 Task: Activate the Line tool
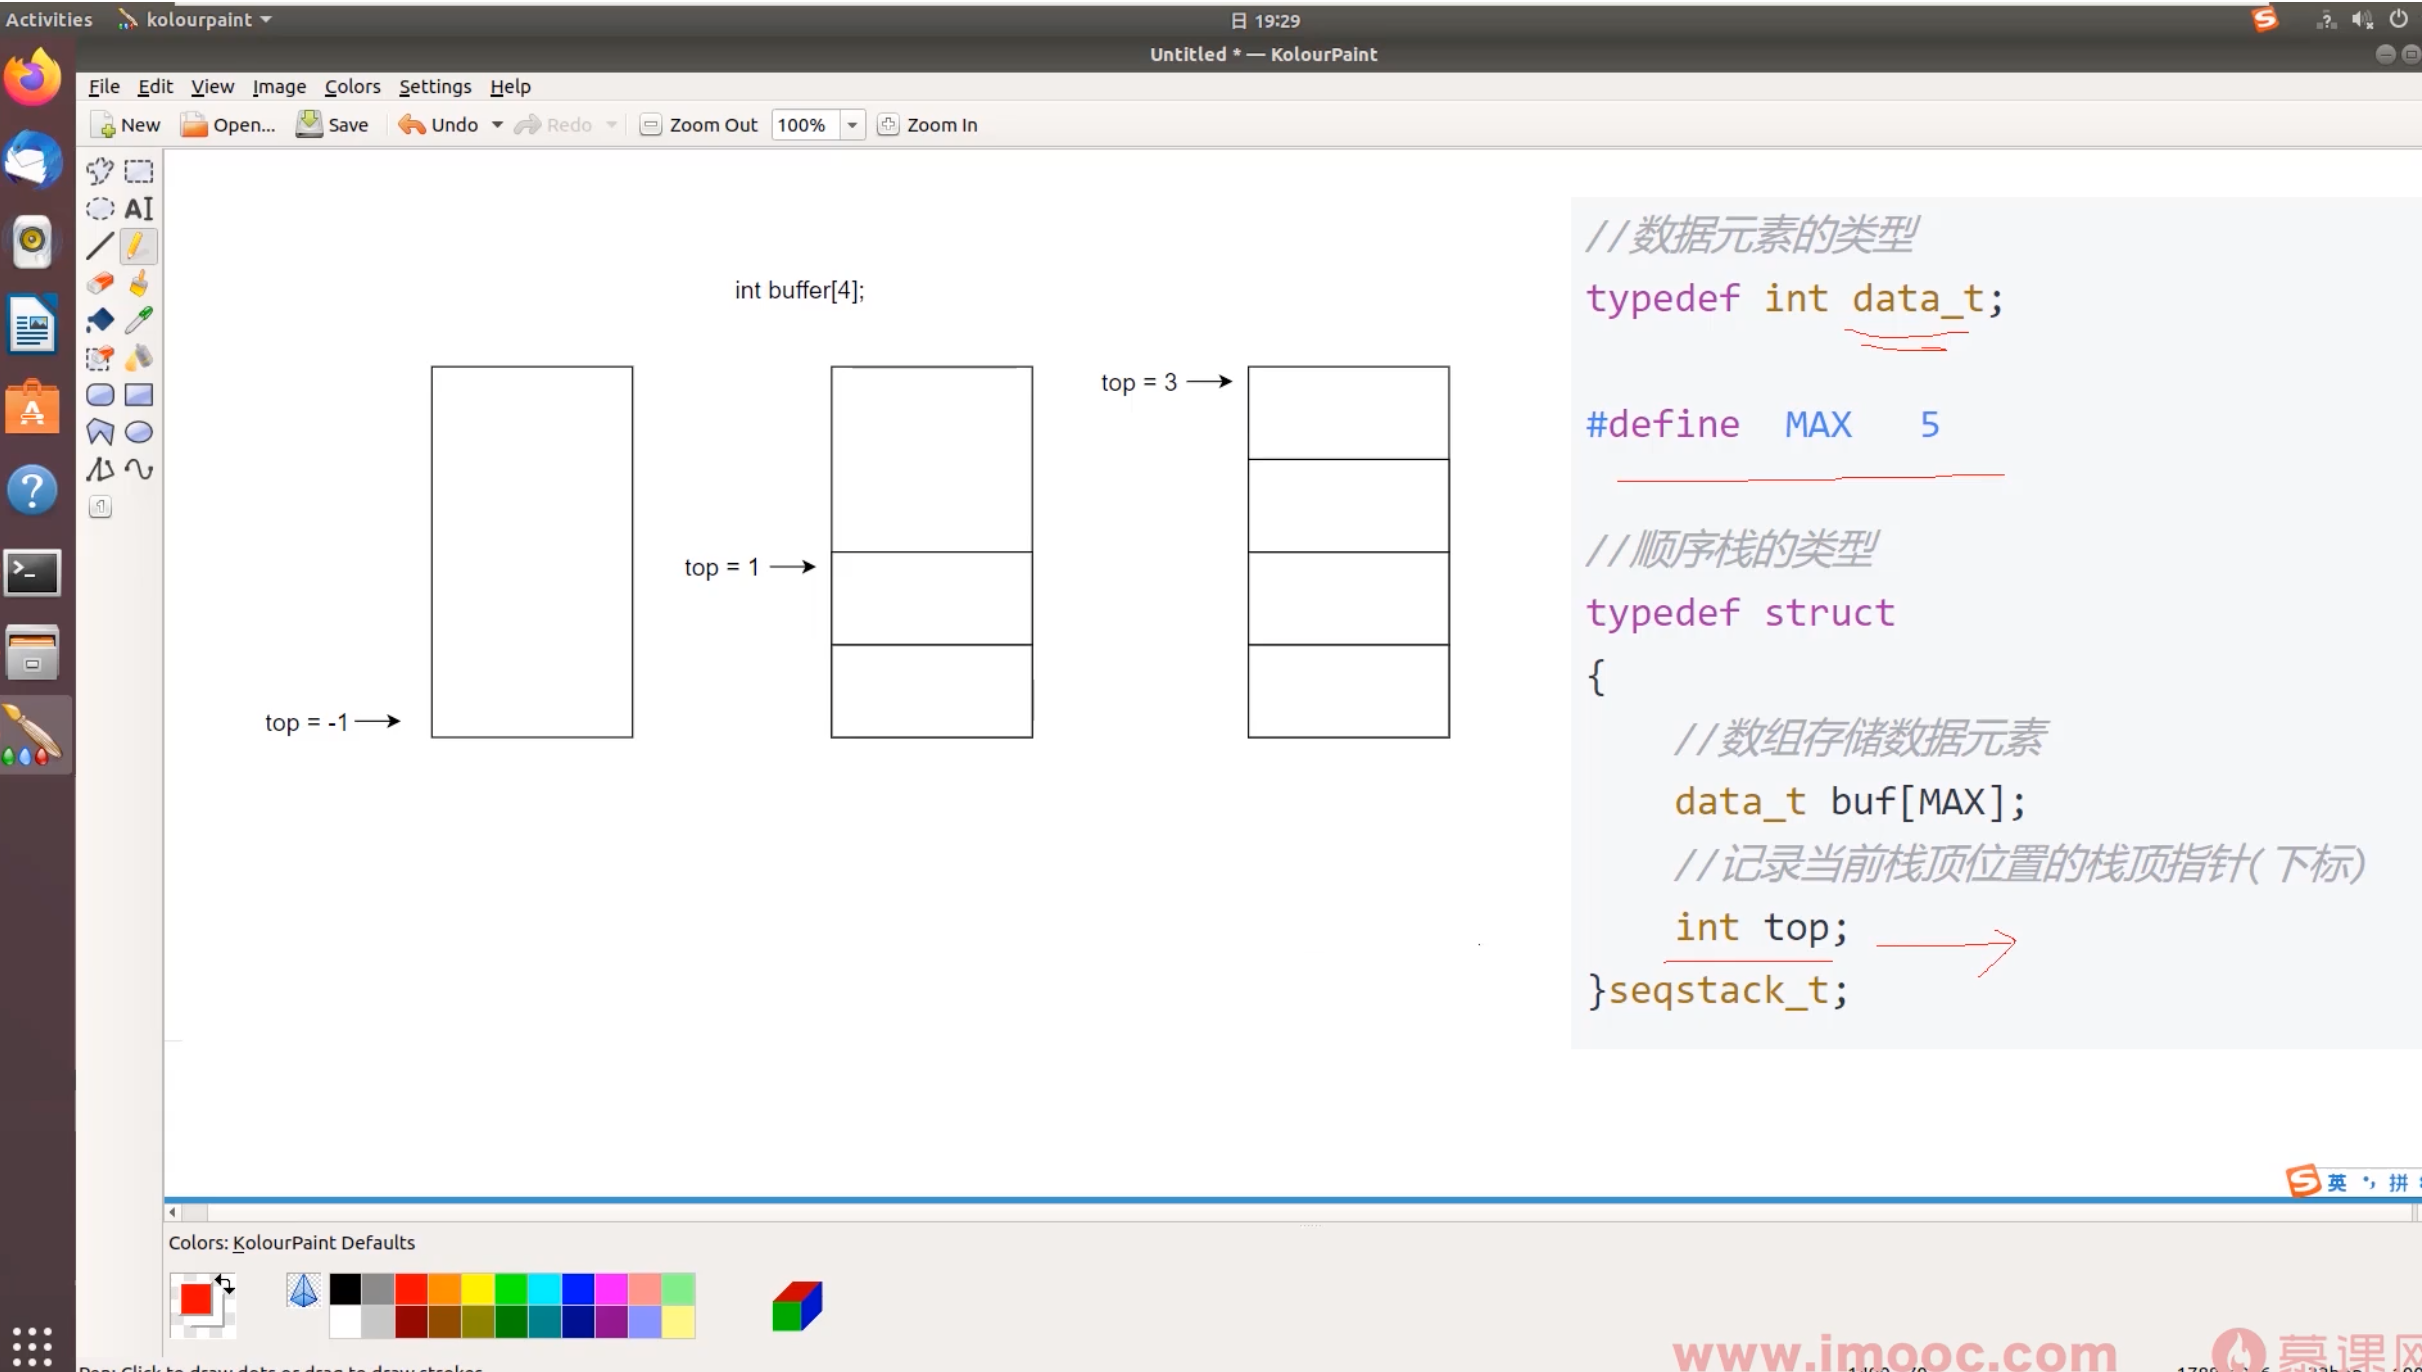point(100,246)
